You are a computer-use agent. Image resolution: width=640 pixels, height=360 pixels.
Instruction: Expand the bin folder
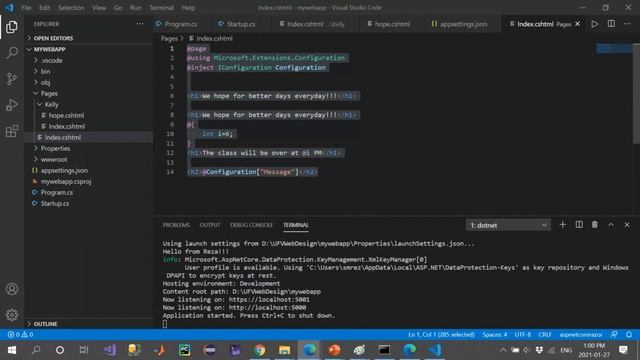click(45, 71)
